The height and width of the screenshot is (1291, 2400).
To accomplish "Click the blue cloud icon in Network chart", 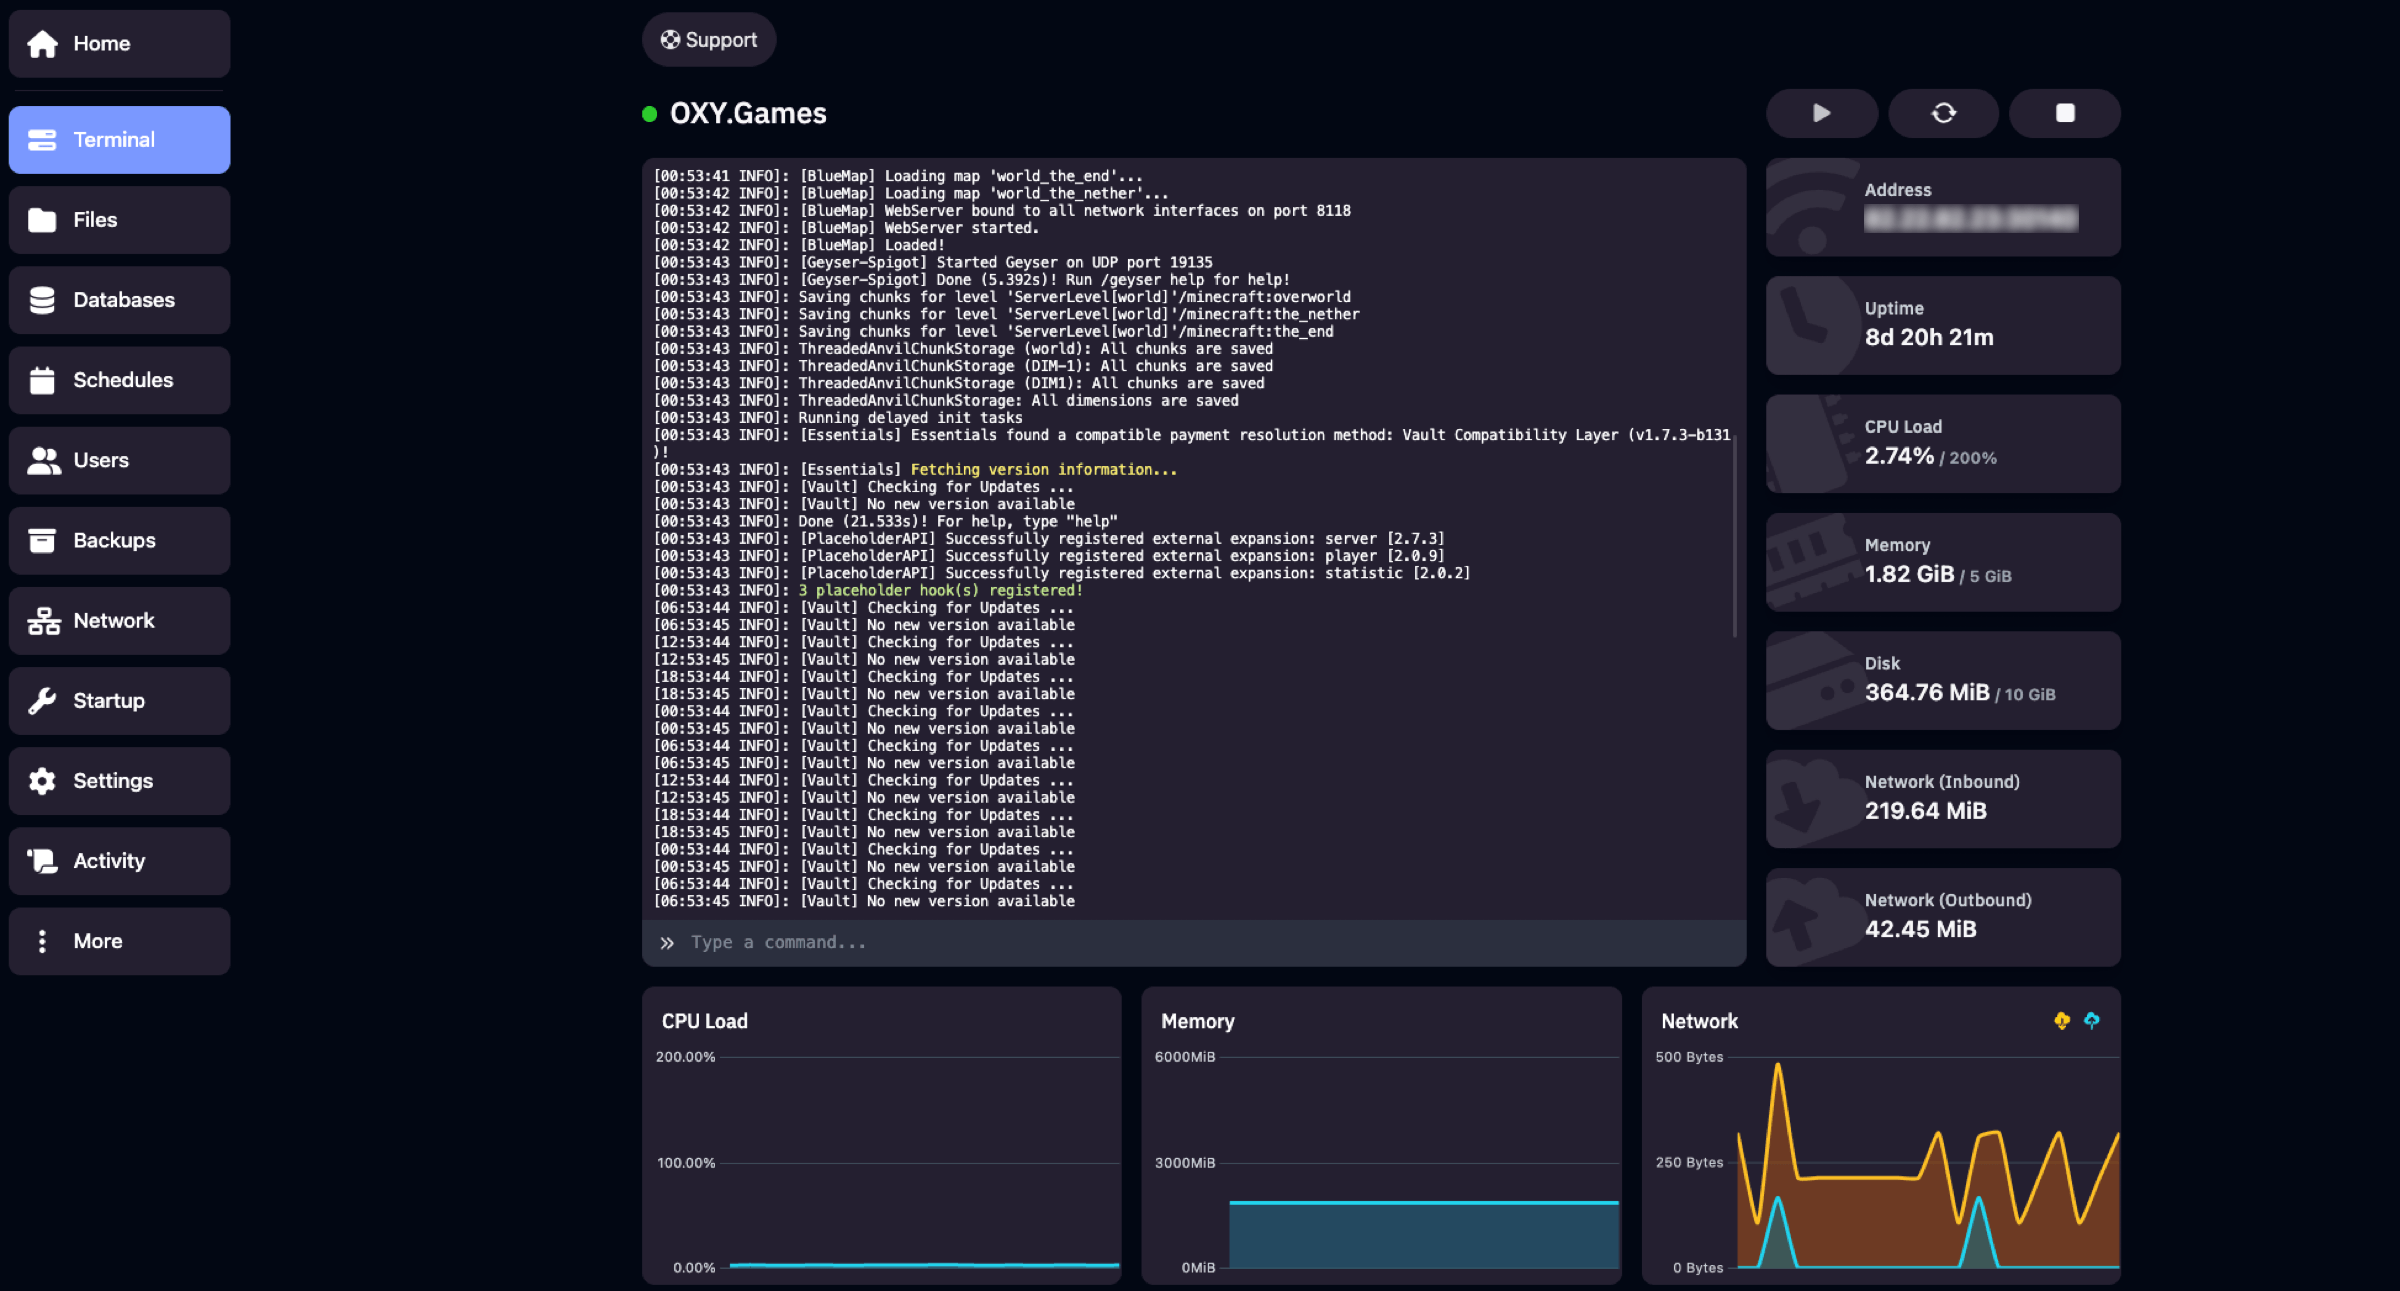I will click(x=2092, y=1020).
